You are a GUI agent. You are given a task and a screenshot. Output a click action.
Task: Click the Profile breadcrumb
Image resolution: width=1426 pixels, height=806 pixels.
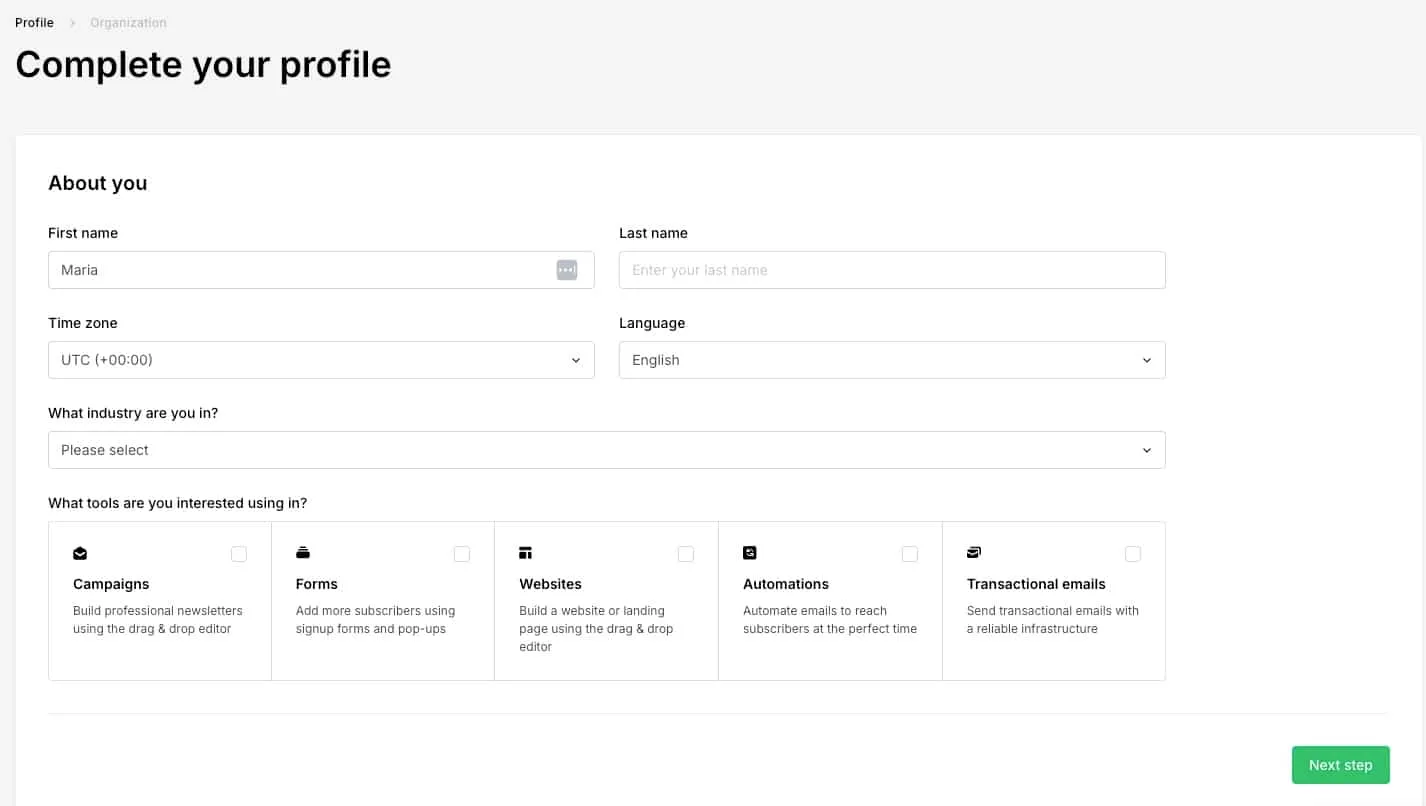34,22
